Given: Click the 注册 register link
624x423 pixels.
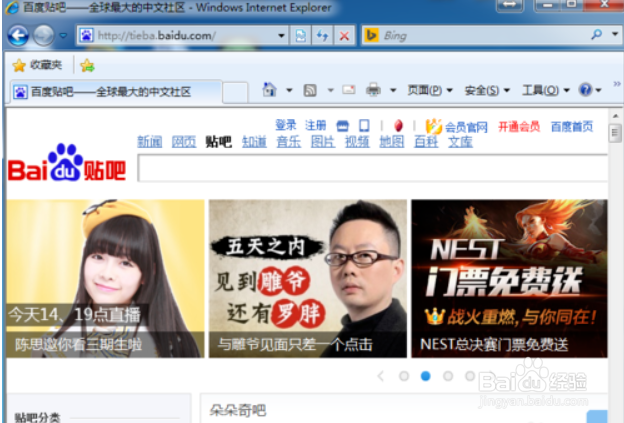Looking at the screenshot, I should click(x=316, y=125).
